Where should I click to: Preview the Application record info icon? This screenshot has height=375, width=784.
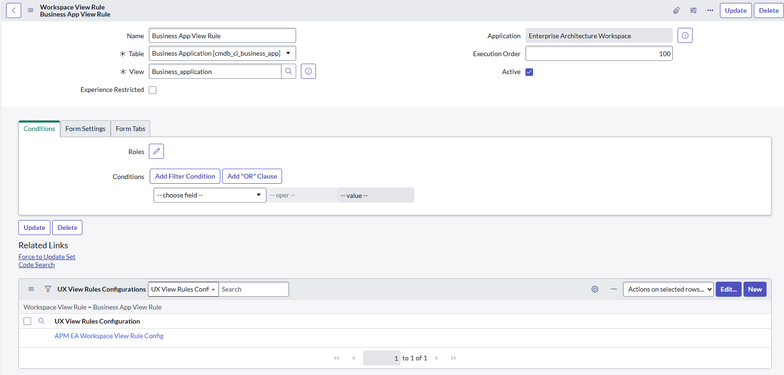[x=685, y=36]
